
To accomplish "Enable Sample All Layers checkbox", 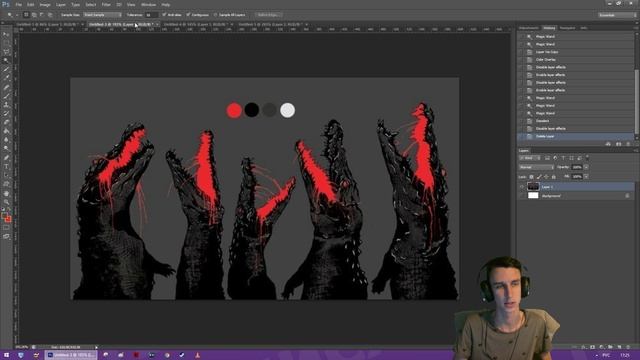I will click(x=216, y=15).
